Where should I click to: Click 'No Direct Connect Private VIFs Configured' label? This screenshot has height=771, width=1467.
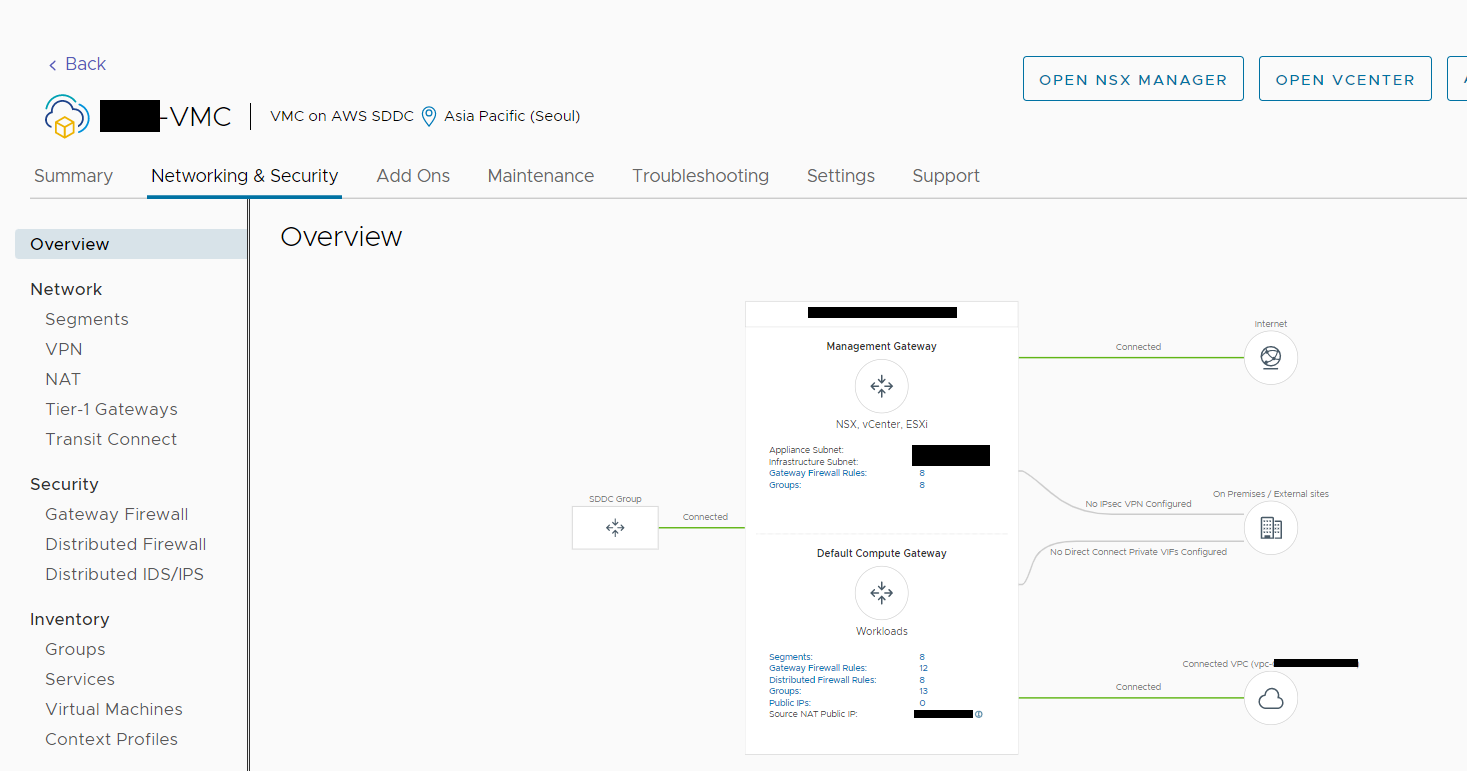pyautogui.click(x=1138, y=552)
